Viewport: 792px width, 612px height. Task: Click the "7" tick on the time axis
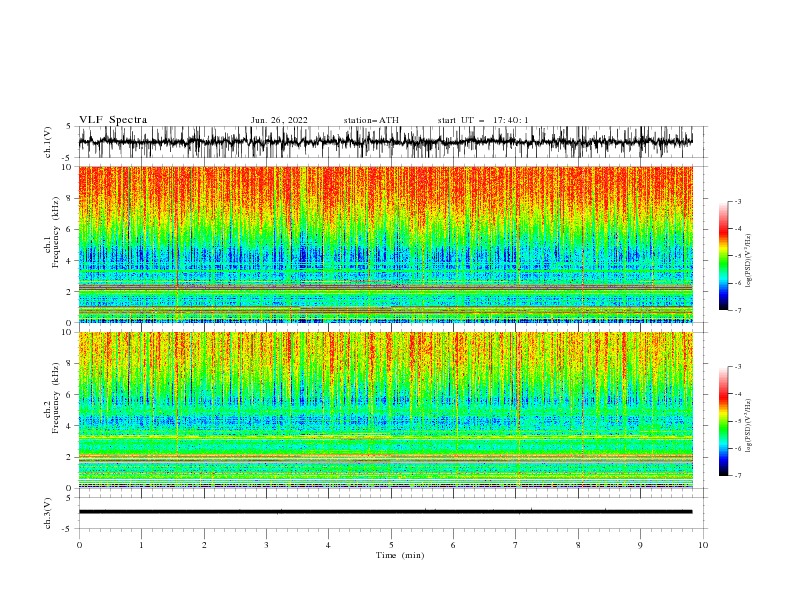(516, 545)
